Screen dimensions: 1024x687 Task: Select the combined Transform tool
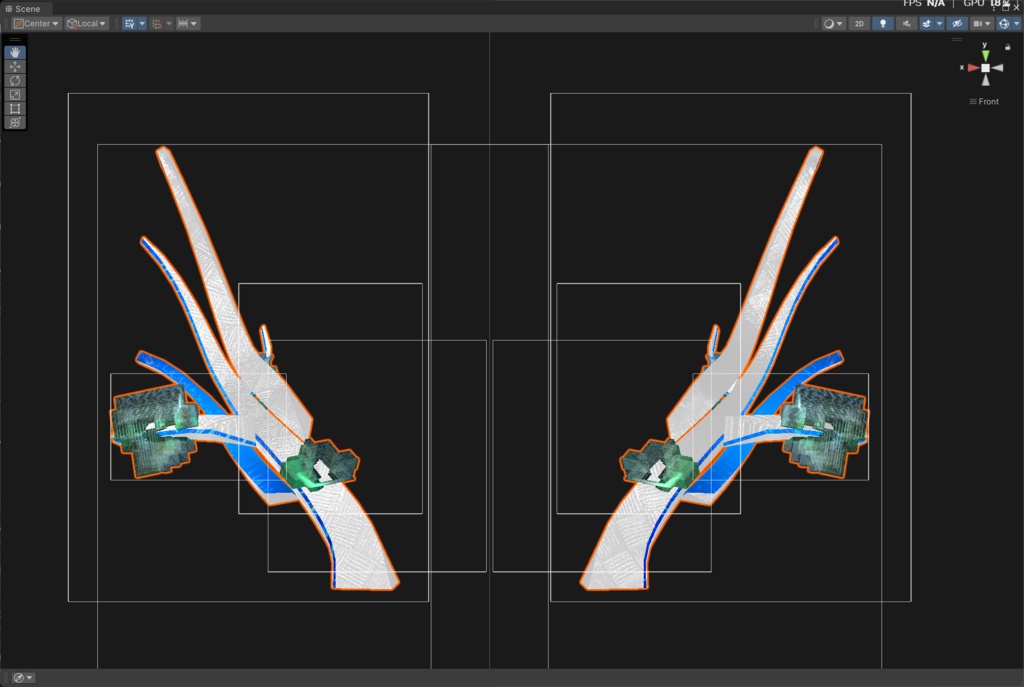tap(15, 123)
